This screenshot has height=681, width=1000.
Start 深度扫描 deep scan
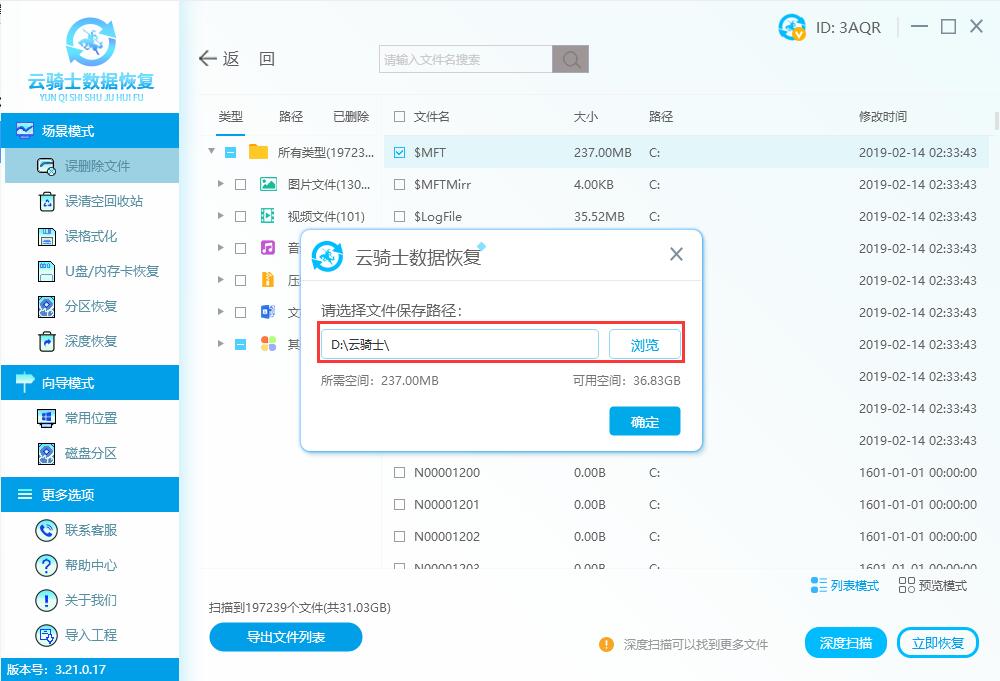846,643
